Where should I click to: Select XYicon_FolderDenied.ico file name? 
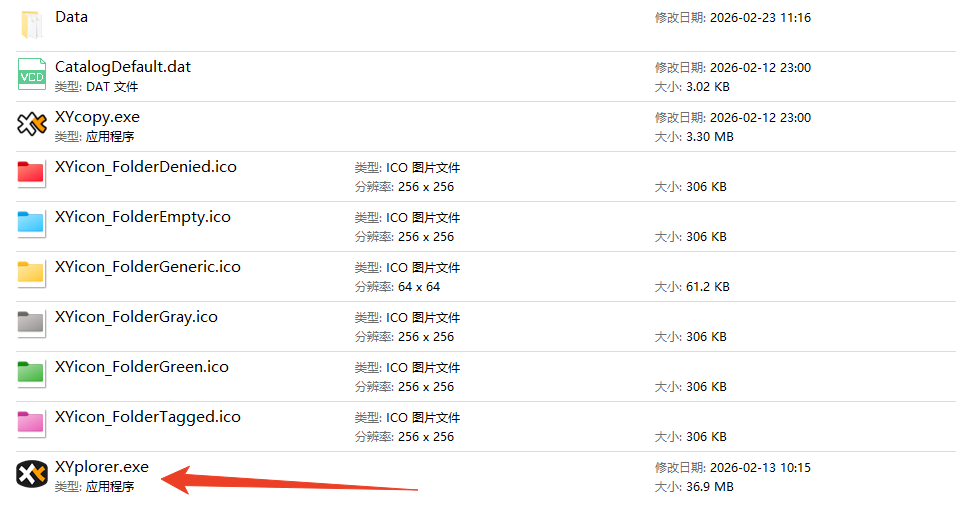146,167
